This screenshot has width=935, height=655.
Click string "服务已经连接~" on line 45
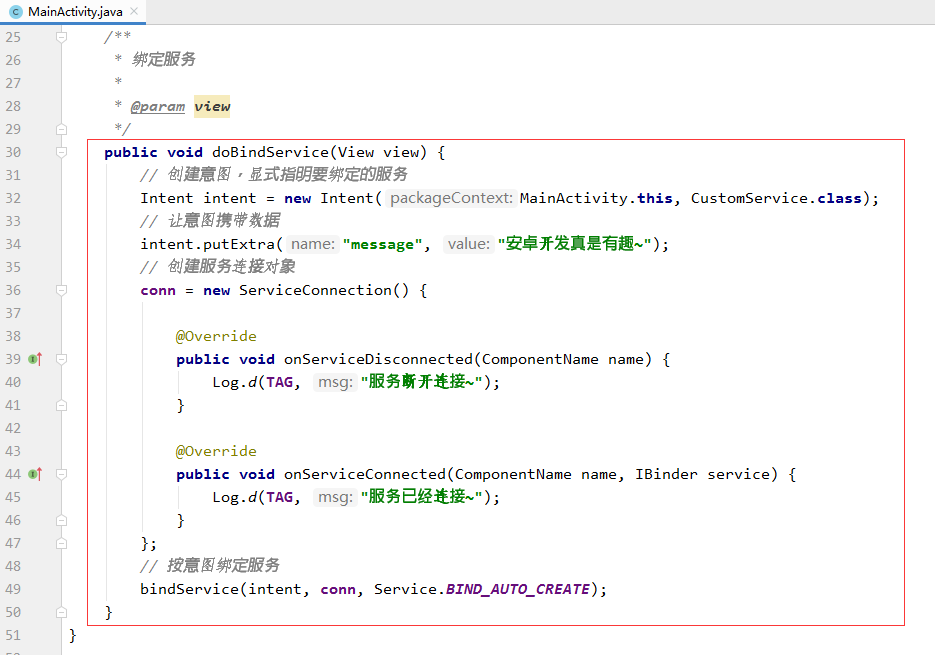(422, 497)
